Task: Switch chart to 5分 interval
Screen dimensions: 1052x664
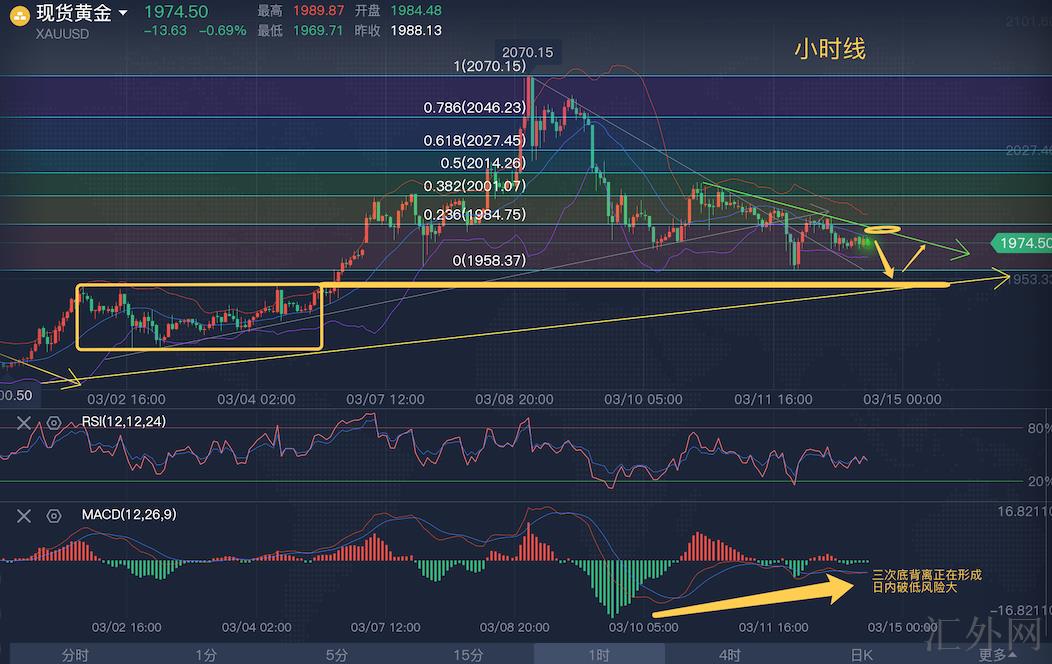Action: click(x=337, y=655)
